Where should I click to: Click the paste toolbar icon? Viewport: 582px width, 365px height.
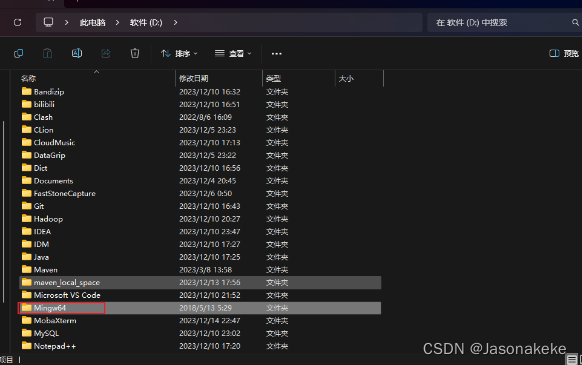coord(48,53)
